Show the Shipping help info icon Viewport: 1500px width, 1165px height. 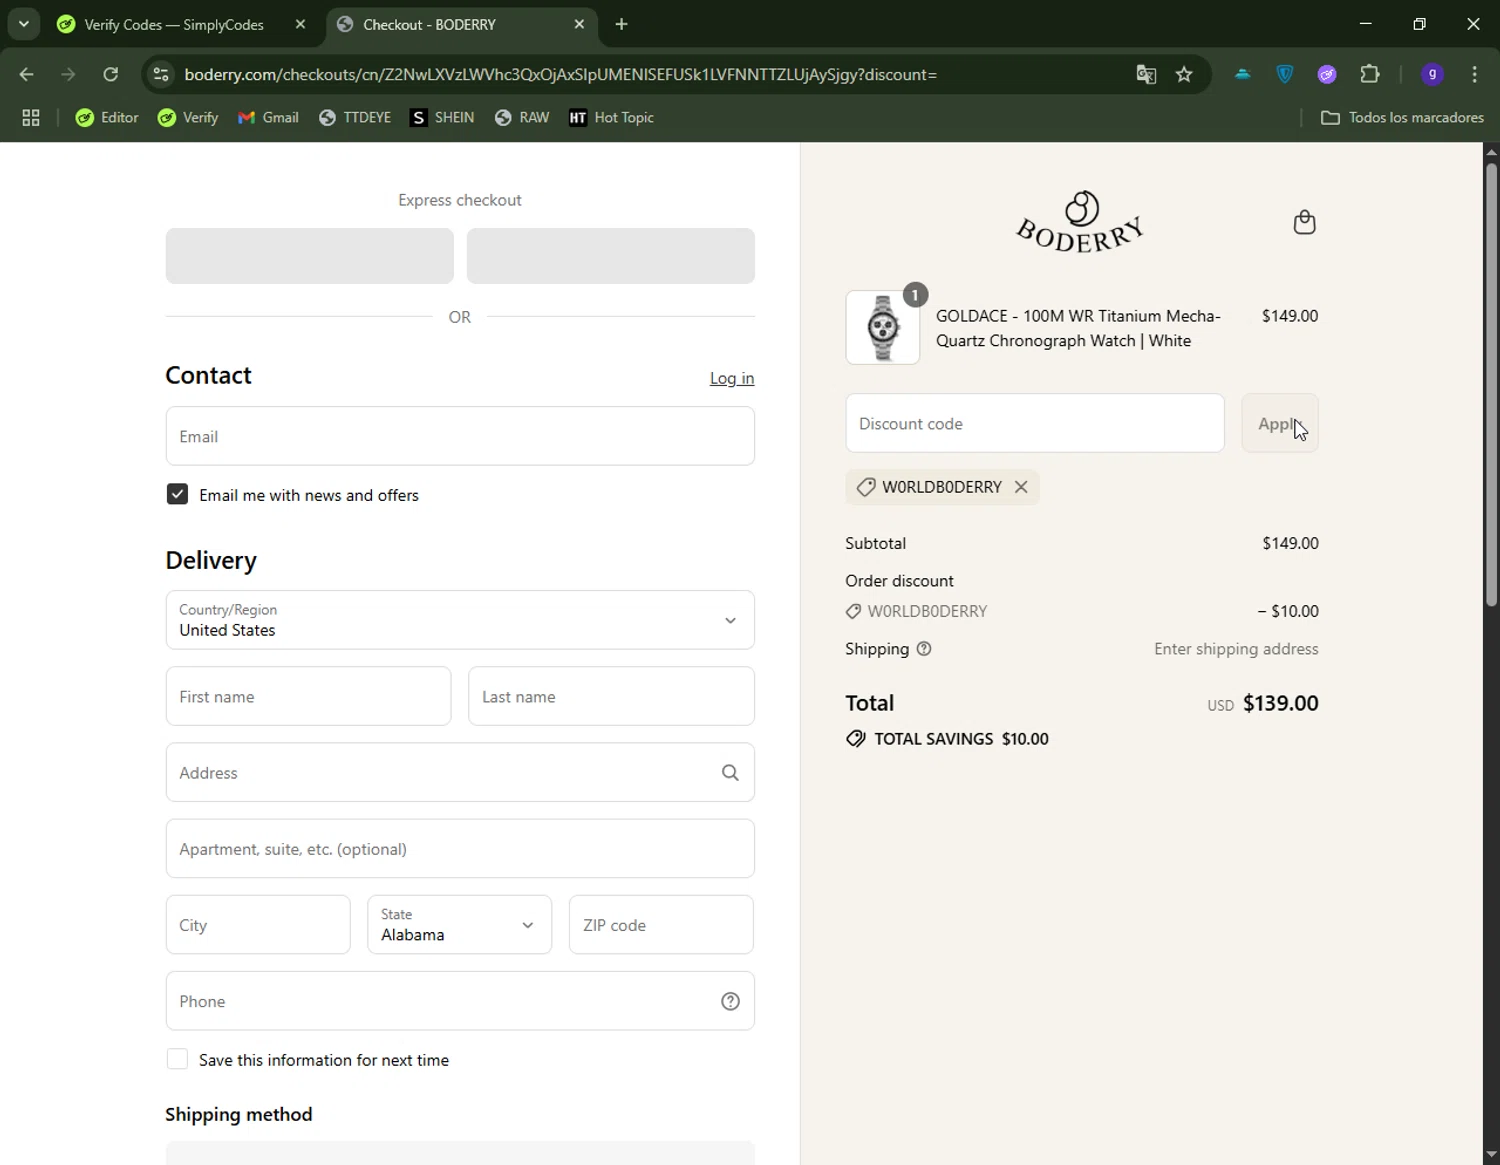click(924, 649)
